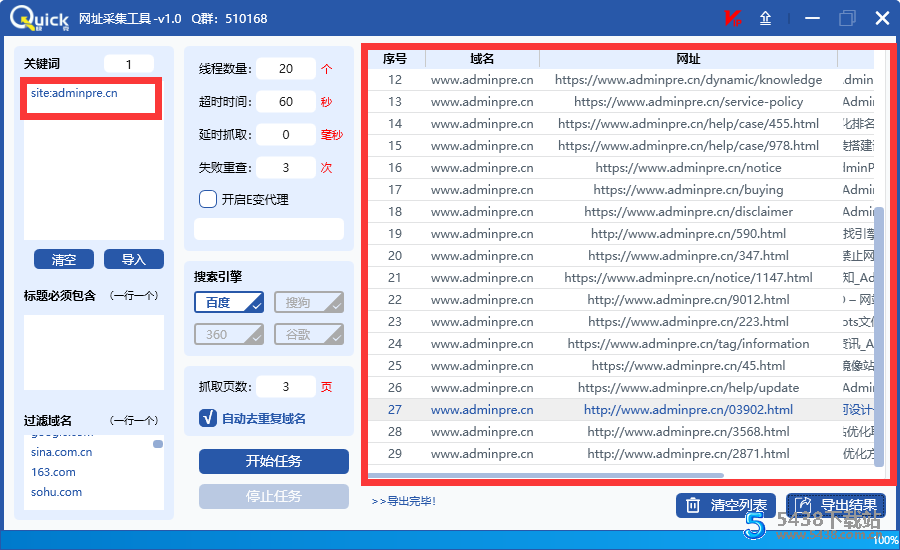
Task: Click the red VIP icon
Action: pyautogui.click(x=732, y=18)
